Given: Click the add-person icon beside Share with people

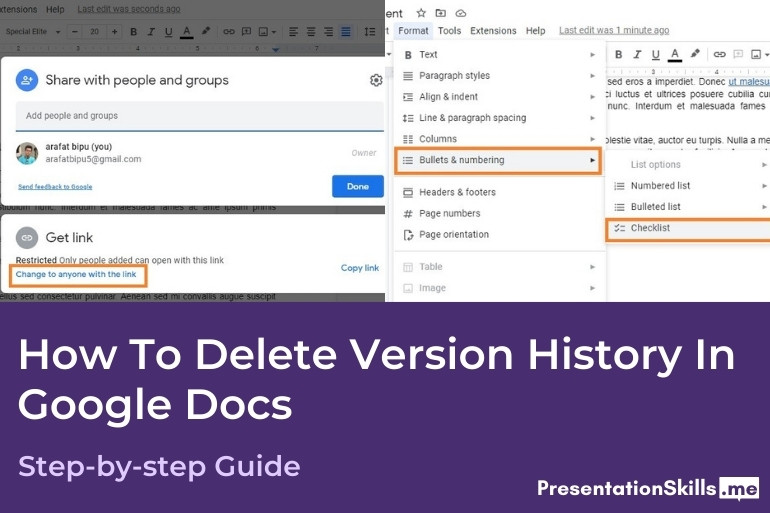Looking at the screenshot, I should pyautogui.click(x=27, y=80).
